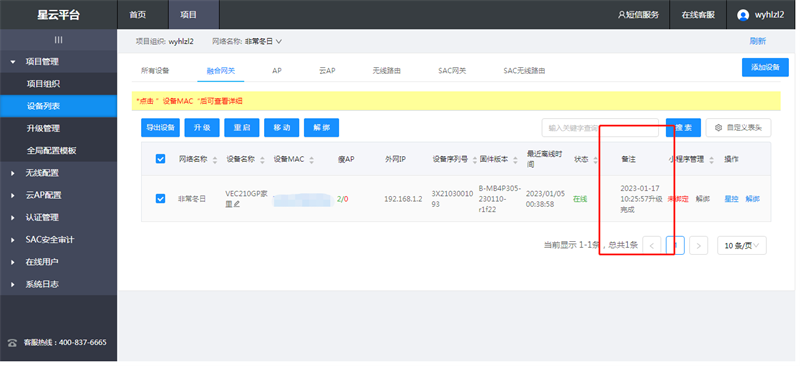Click the 2023/01/05 00:38:58 offline time cell
The height and width of the screenshot is (366, 800).
coord(544,199)
